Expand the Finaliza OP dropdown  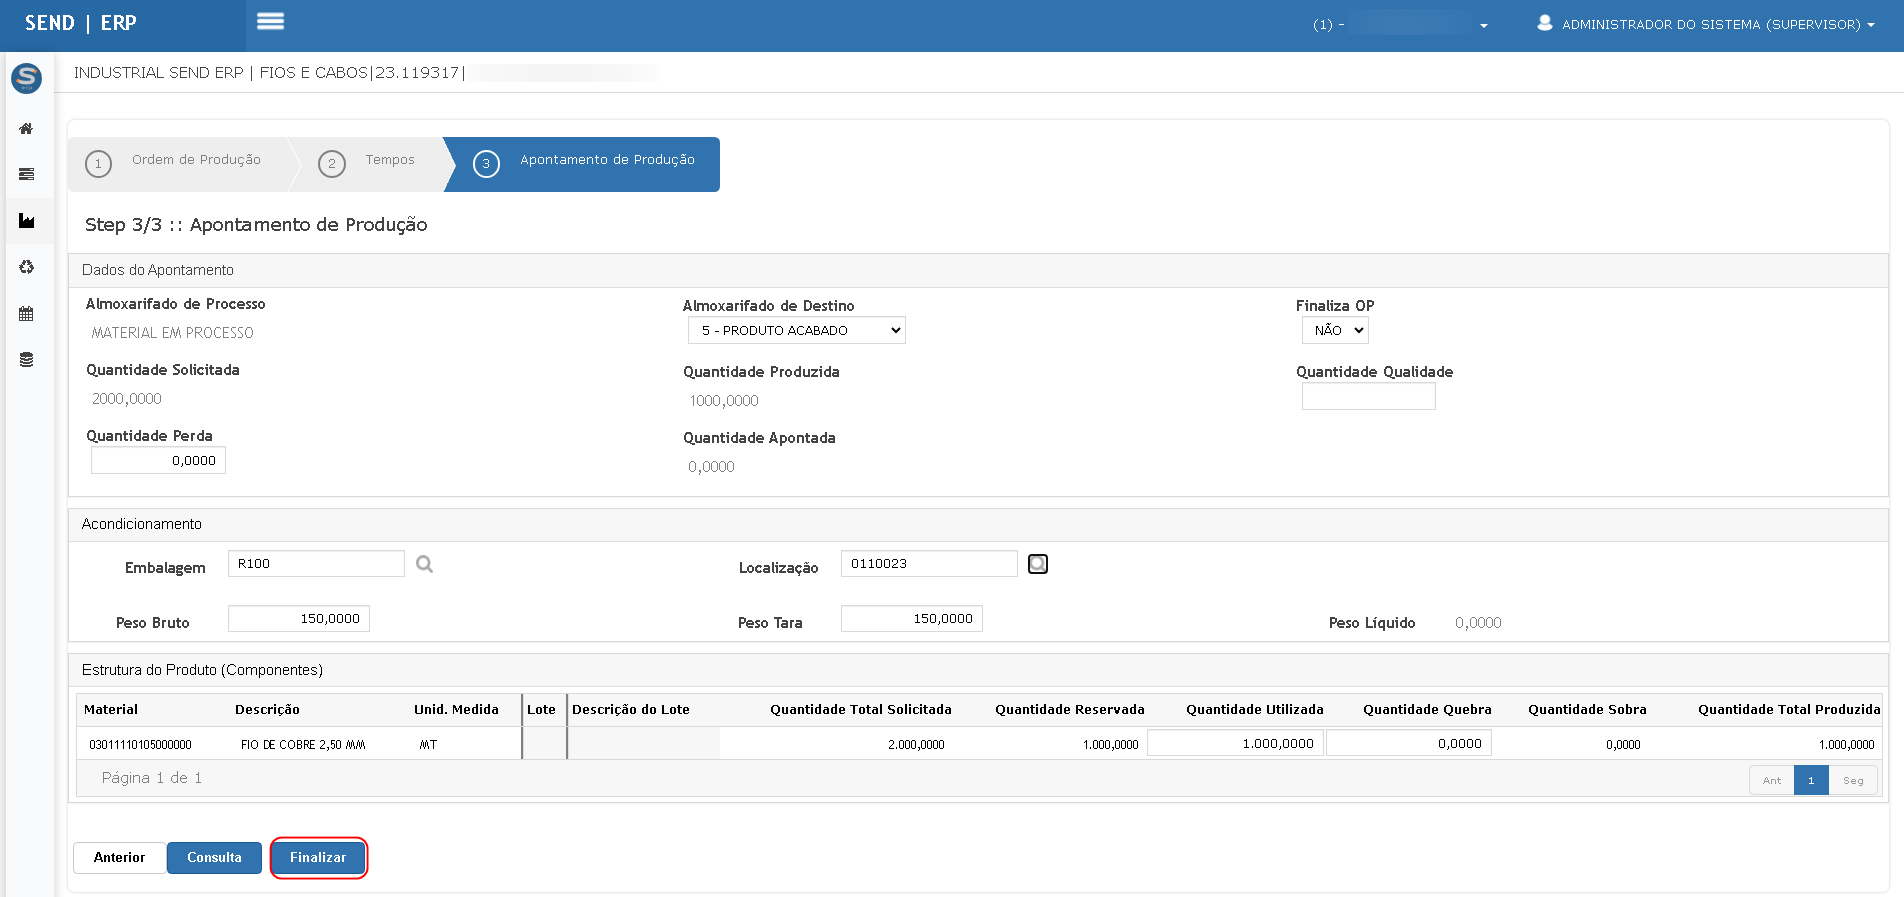pos(1334,331)
